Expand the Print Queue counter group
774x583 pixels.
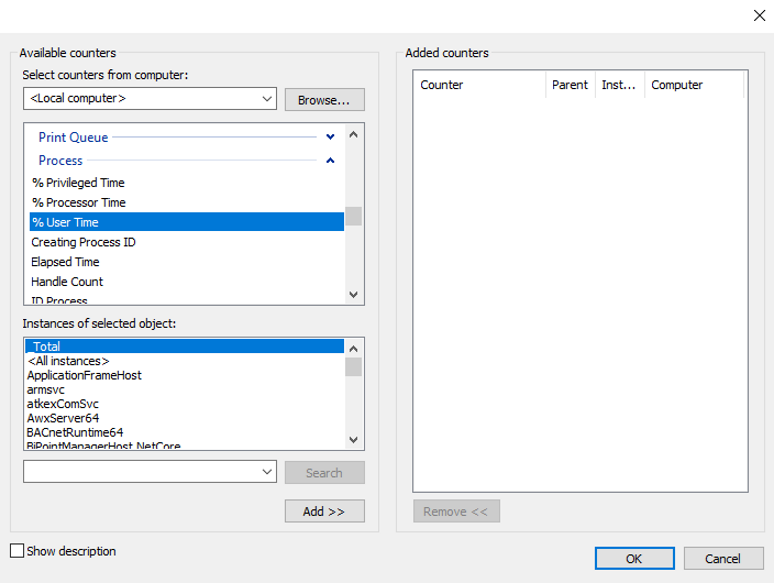(330, 137)
